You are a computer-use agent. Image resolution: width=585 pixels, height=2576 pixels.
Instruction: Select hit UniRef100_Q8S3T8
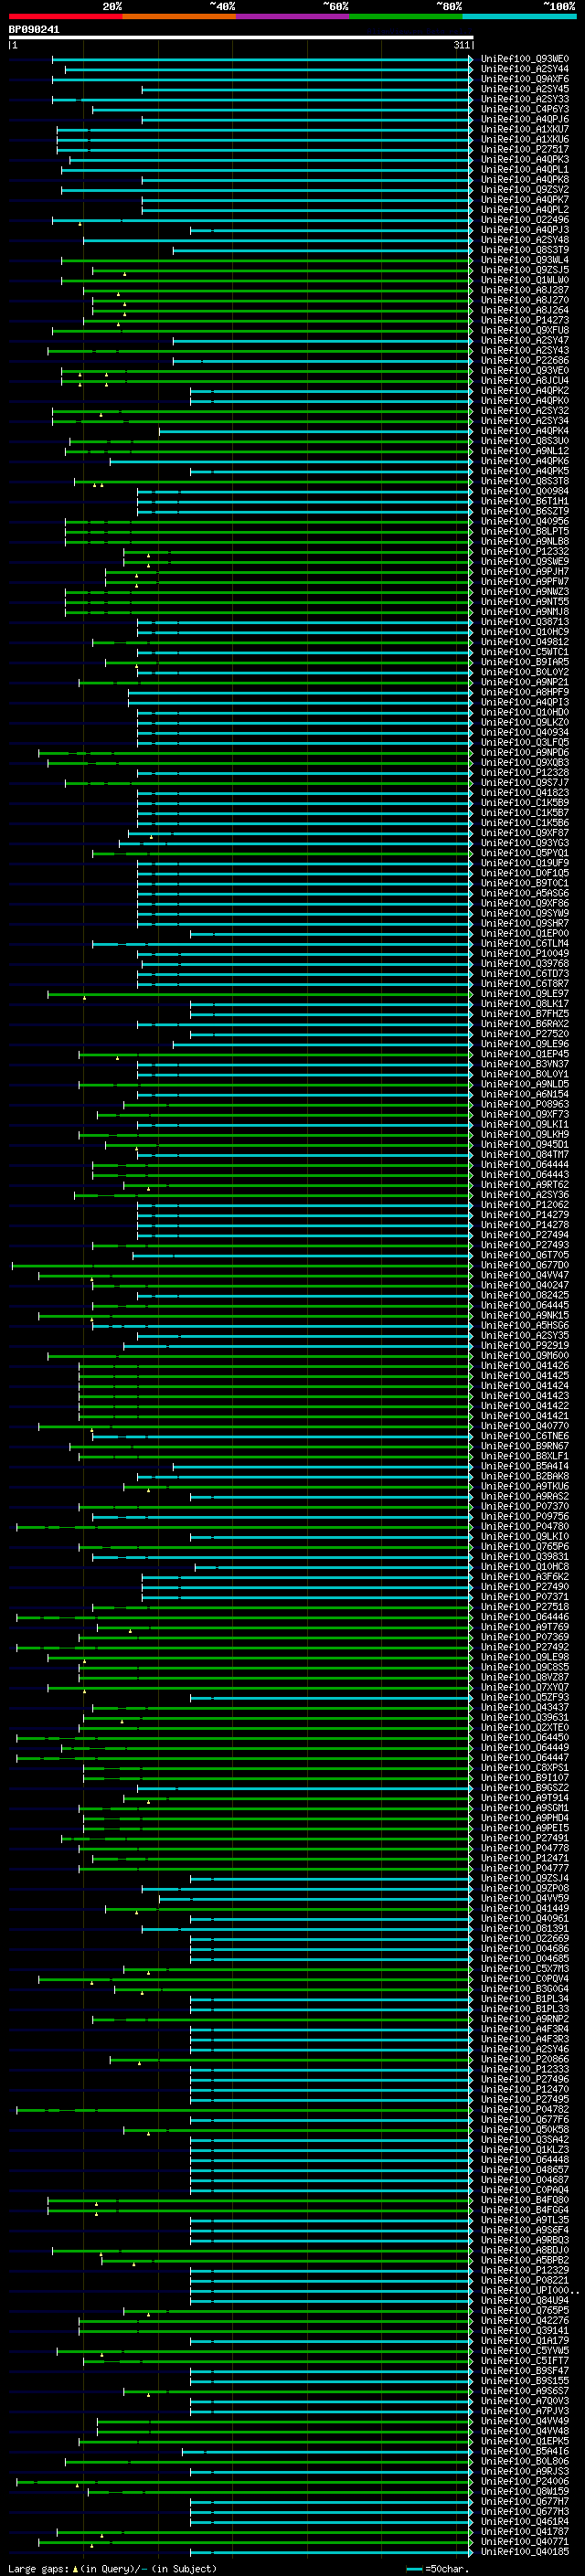525,481
